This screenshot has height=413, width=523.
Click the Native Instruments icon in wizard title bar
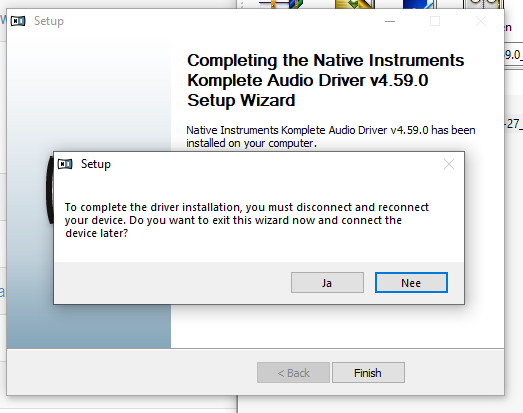[18, 21]
